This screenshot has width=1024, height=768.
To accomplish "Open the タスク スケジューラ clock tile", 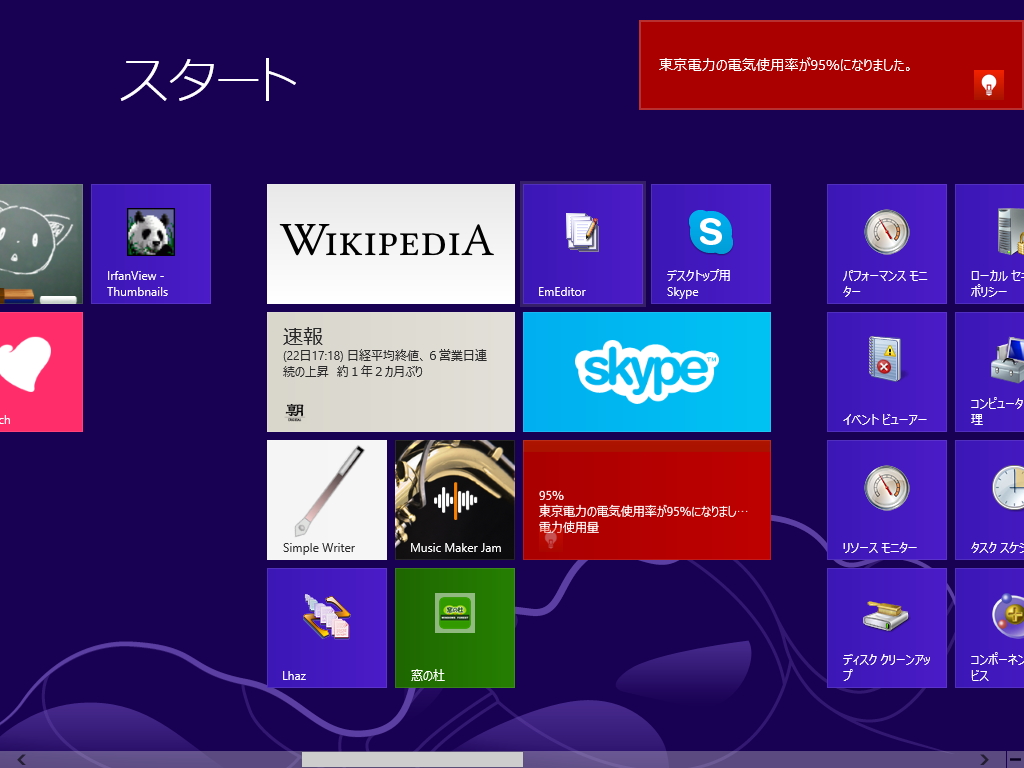I will (989, 500).
